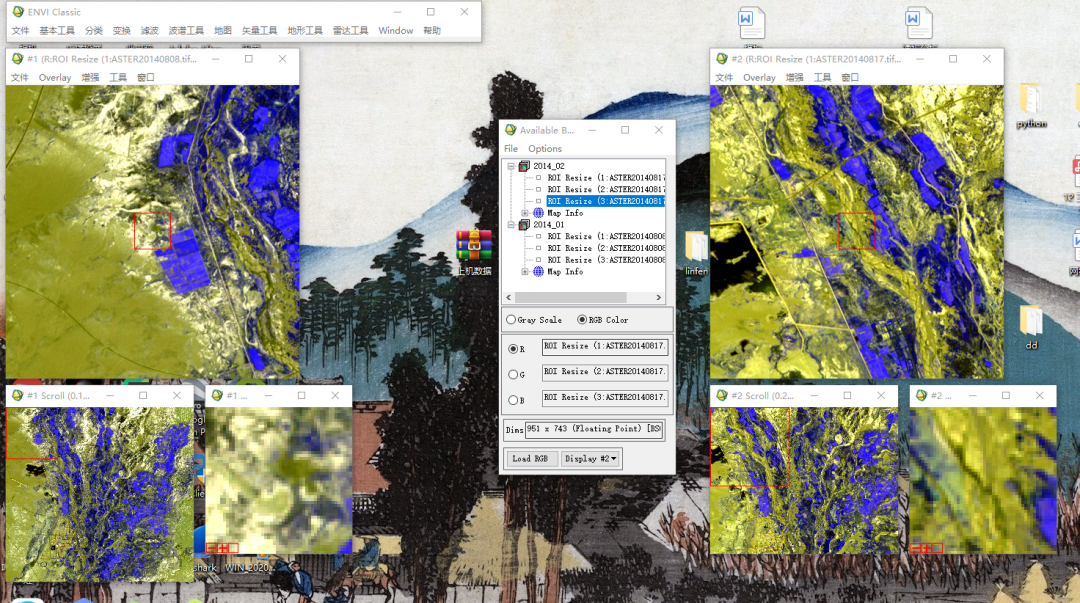Click the G band text field

(x=605, y=372)
